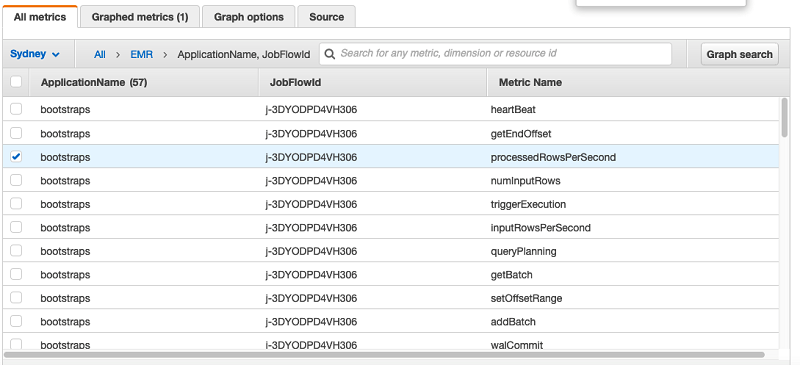
Task: Open the Graph options tab
Action: tap(248, 17)
